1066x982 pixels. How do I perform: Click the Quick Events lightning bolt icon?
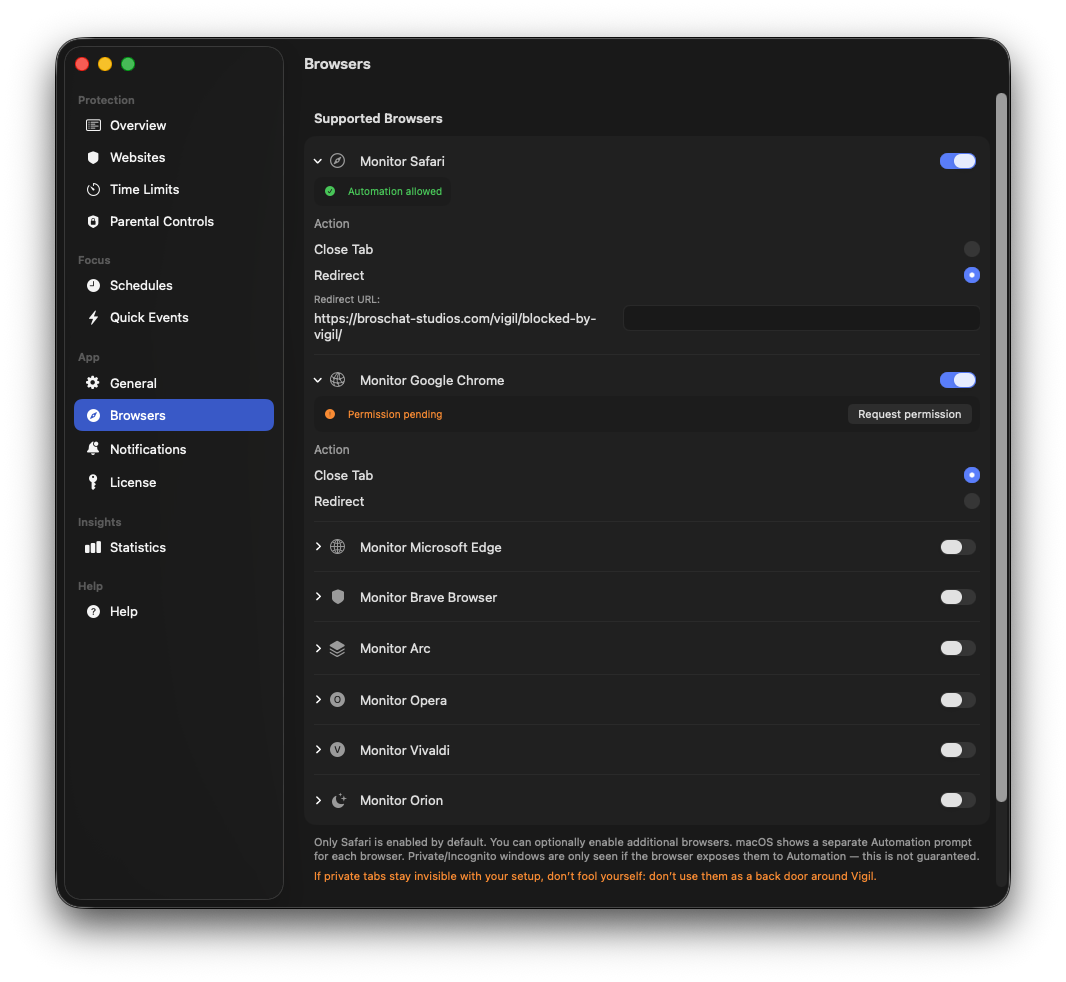click(93, 317)
